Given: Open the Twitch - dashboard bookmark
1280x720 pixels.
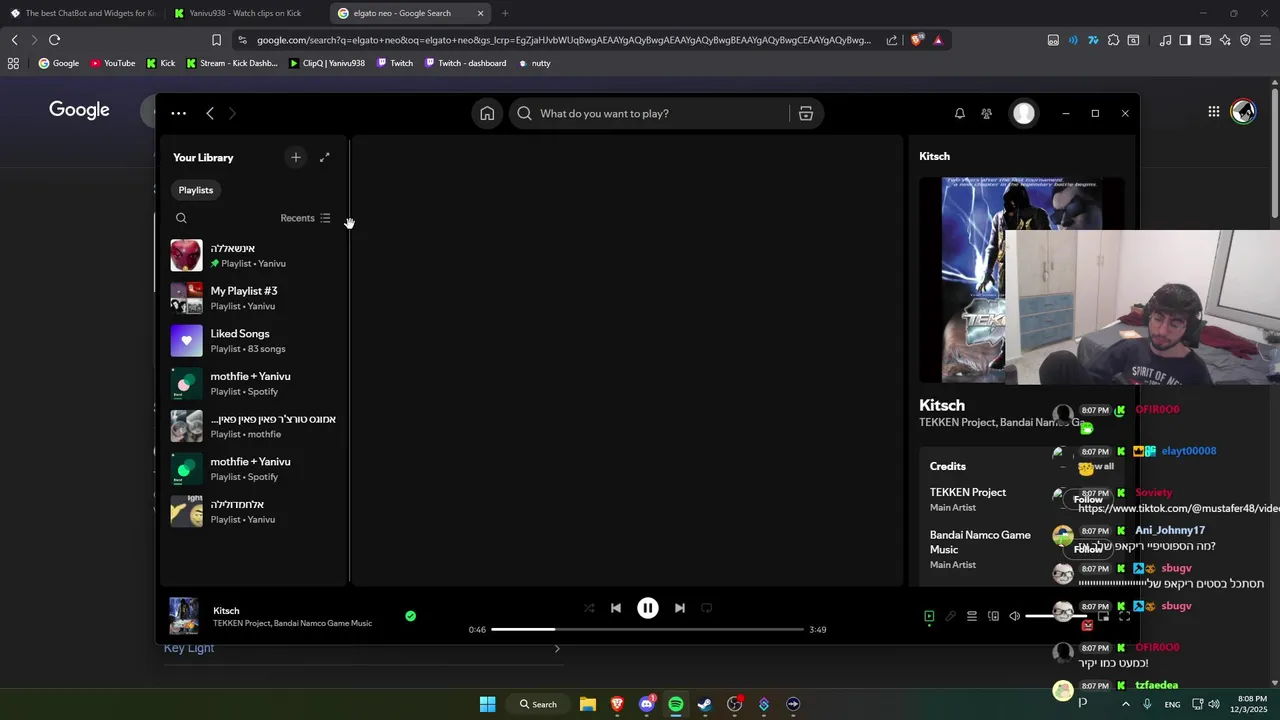Looking at the screenshot, I should (x=465, y=63).
